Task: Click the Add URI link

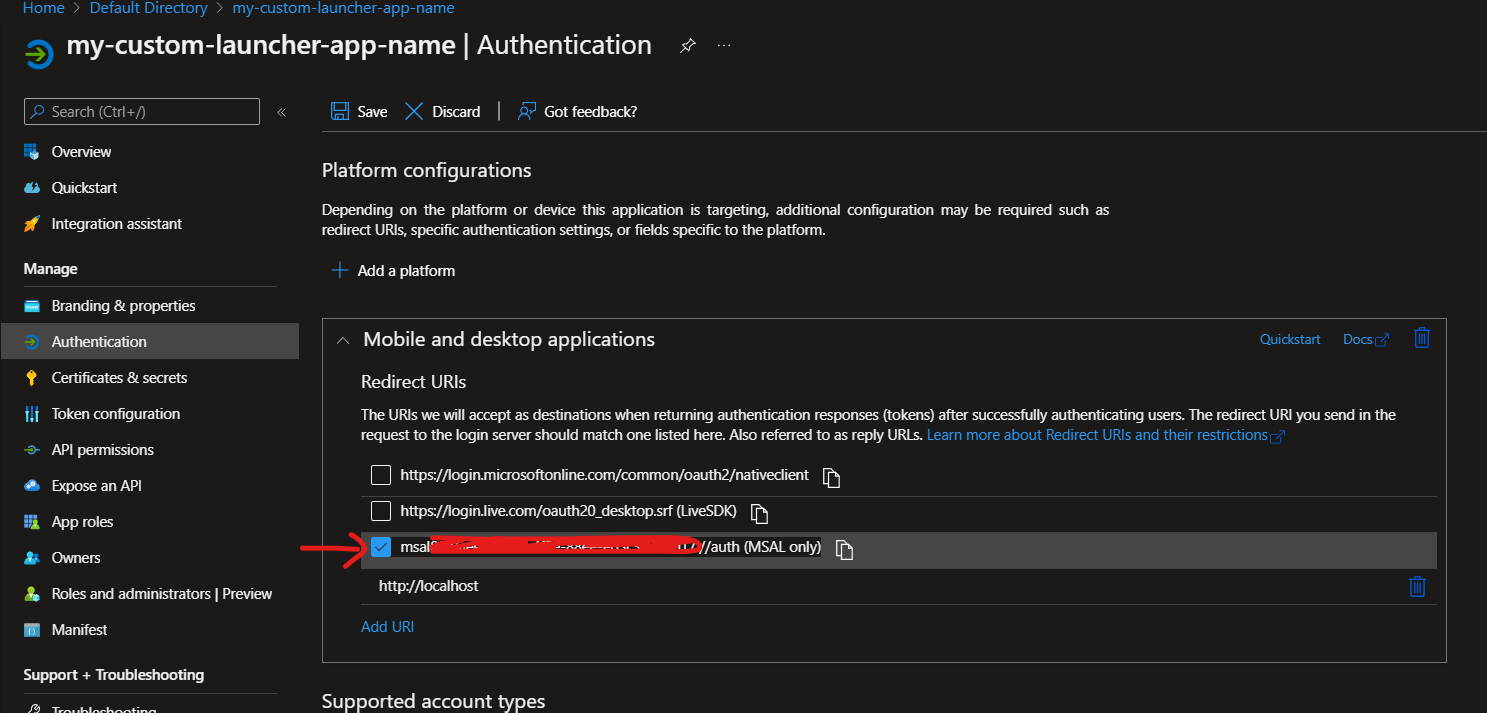Action: pos(387,627)
